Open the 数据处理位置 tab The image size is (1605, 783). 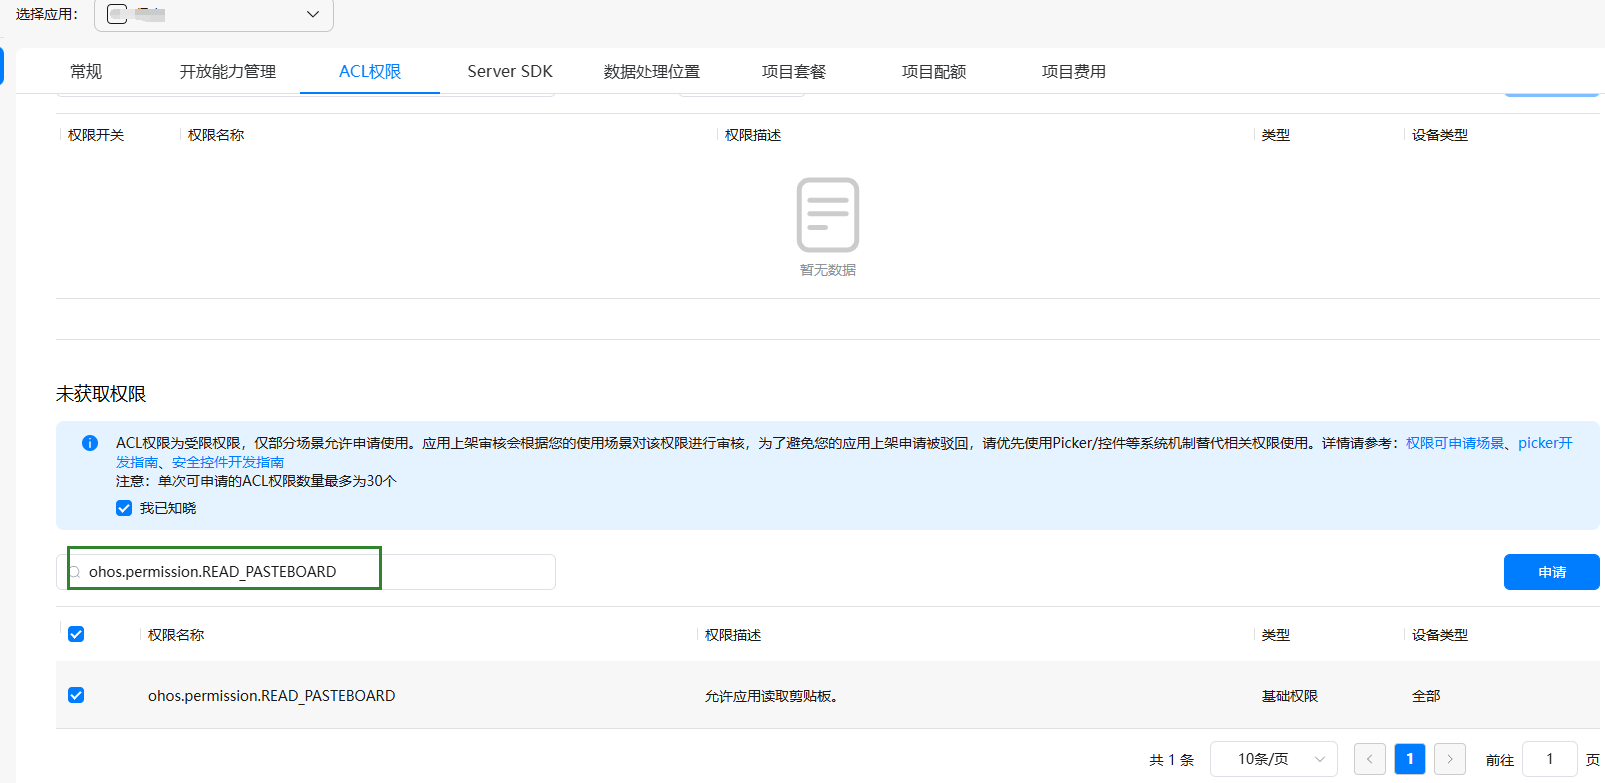pos(652,71)
